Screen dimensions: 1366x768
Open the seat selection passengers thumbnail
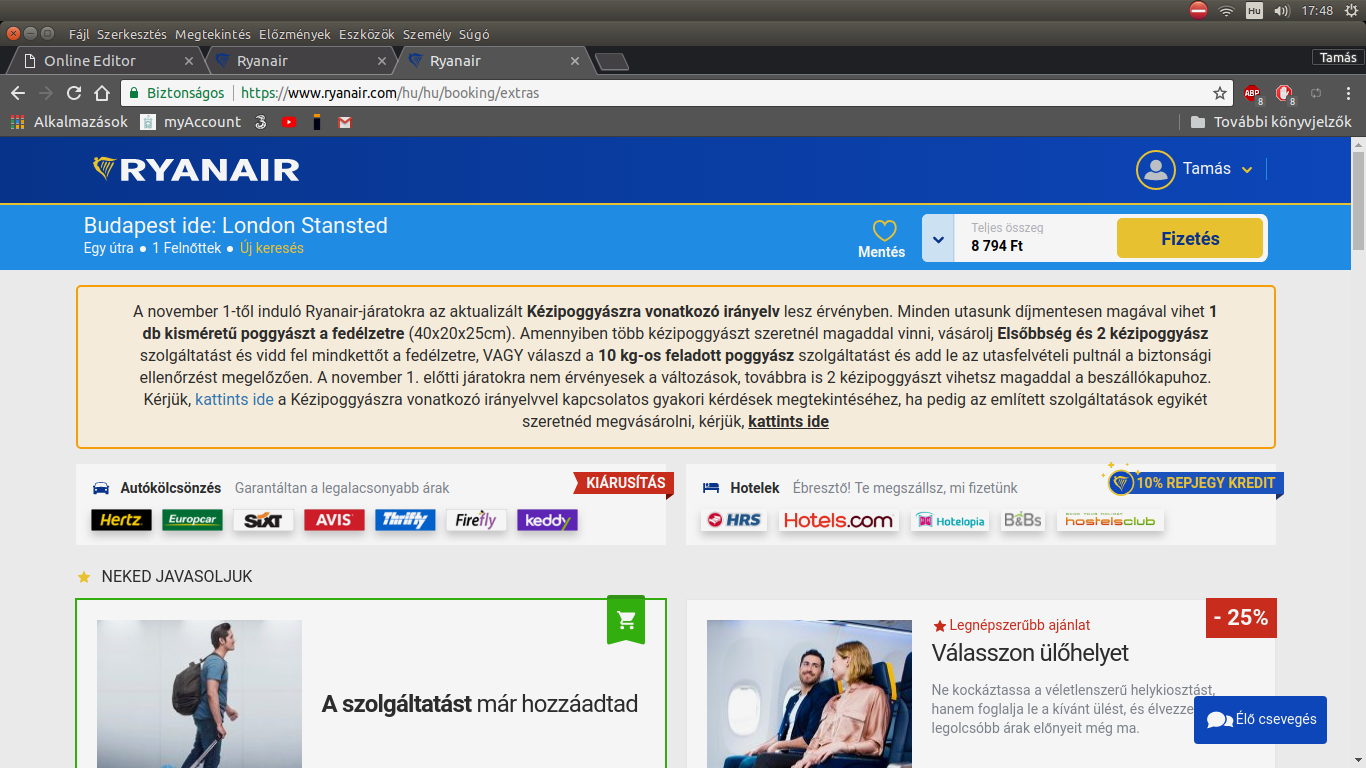pos(809,694)
